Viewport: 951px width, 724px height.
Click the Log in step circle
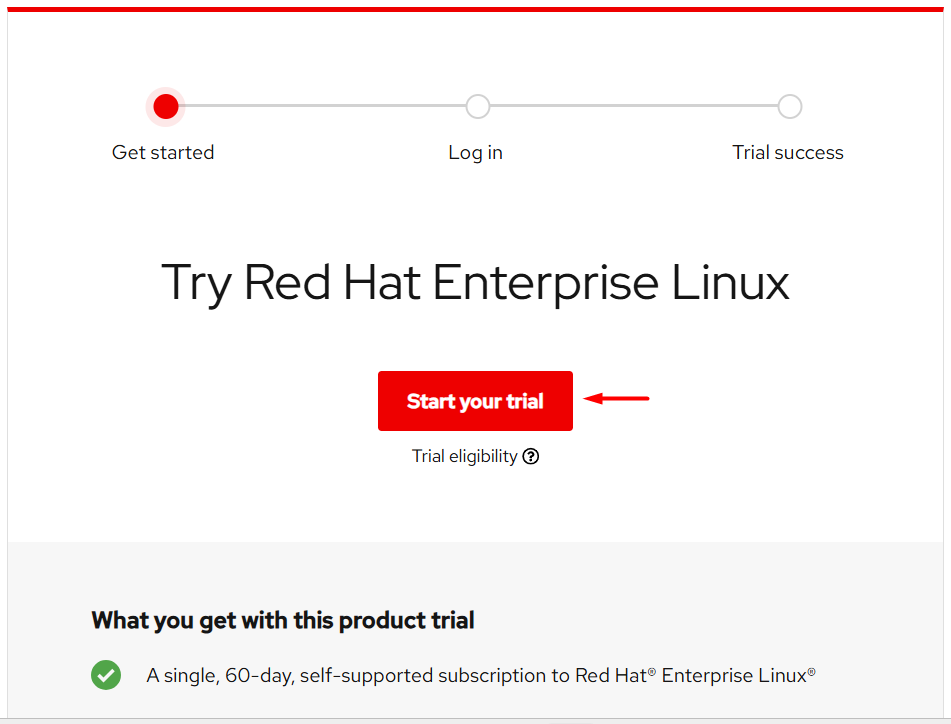[x=478, y=106]
